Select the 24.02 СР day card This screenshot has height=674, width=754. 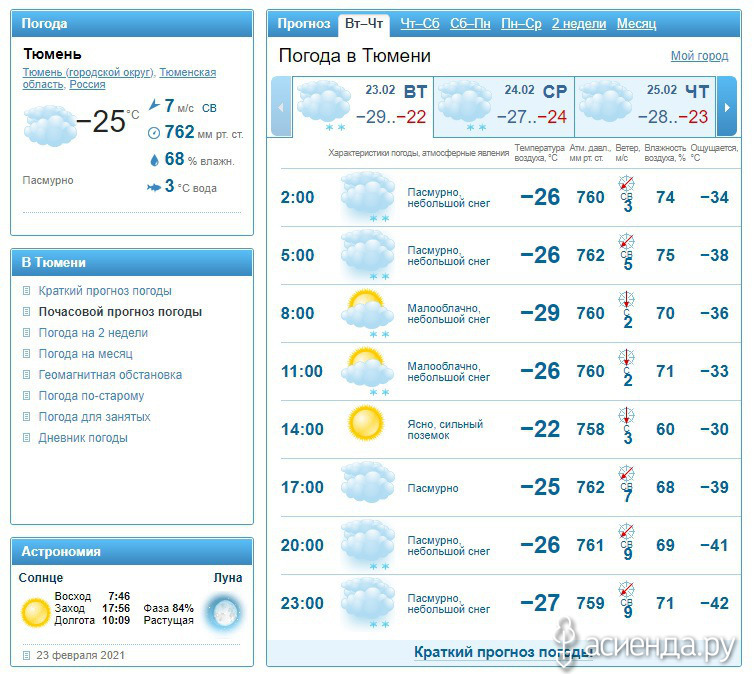(503, 107)
